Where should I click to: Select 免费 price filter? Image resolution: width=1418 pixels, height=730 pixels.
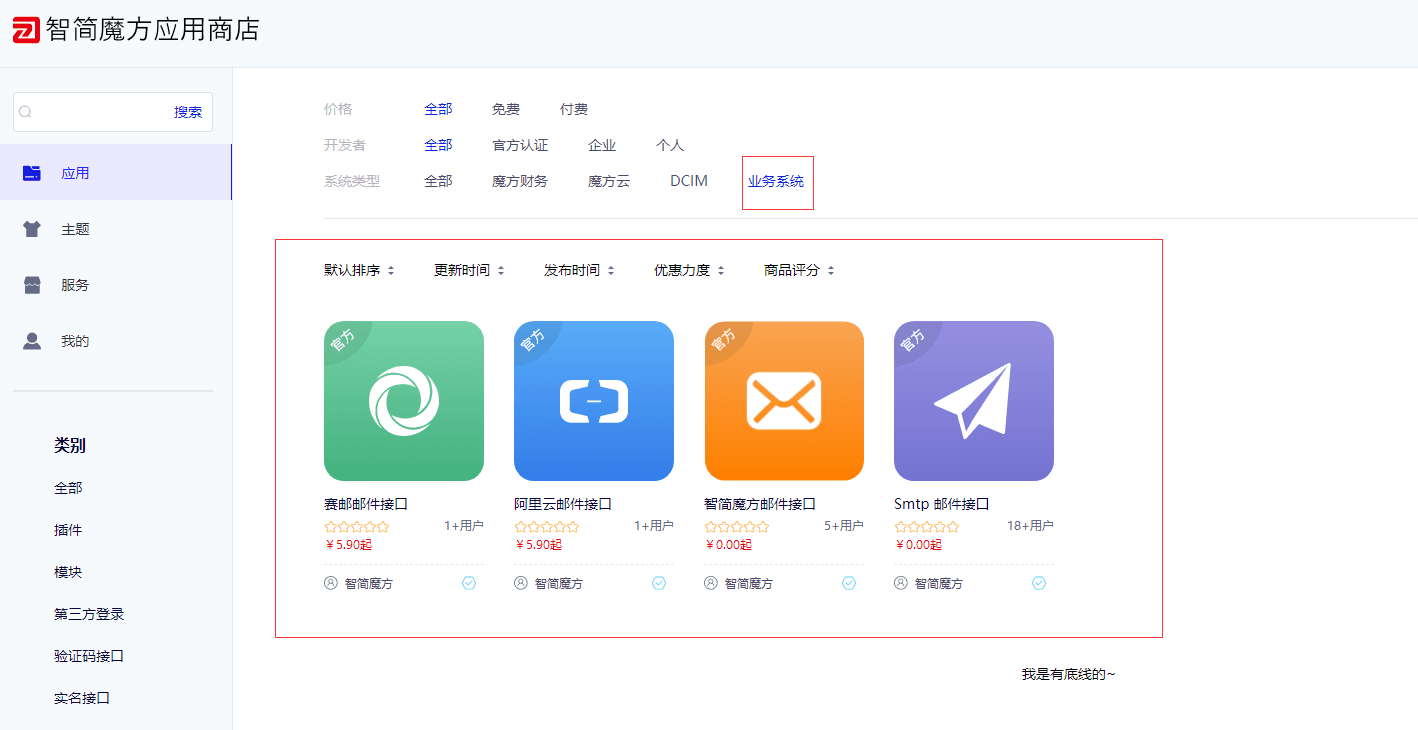(x=506, y=109)
